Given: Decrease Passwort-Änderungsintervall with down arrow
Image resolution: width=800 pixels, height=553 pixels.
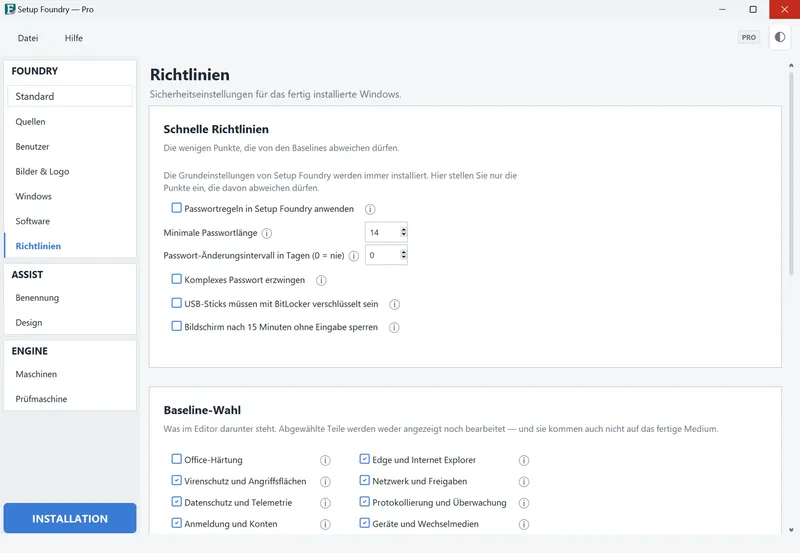Looking at the screenshot, I should pos(404,257).
